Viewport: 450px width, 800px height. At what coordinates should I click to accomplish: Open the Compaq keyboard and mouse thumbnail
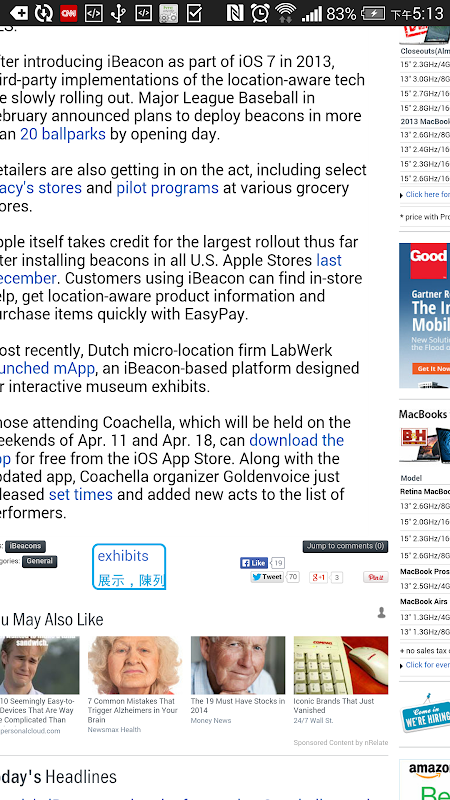point(341,665)
